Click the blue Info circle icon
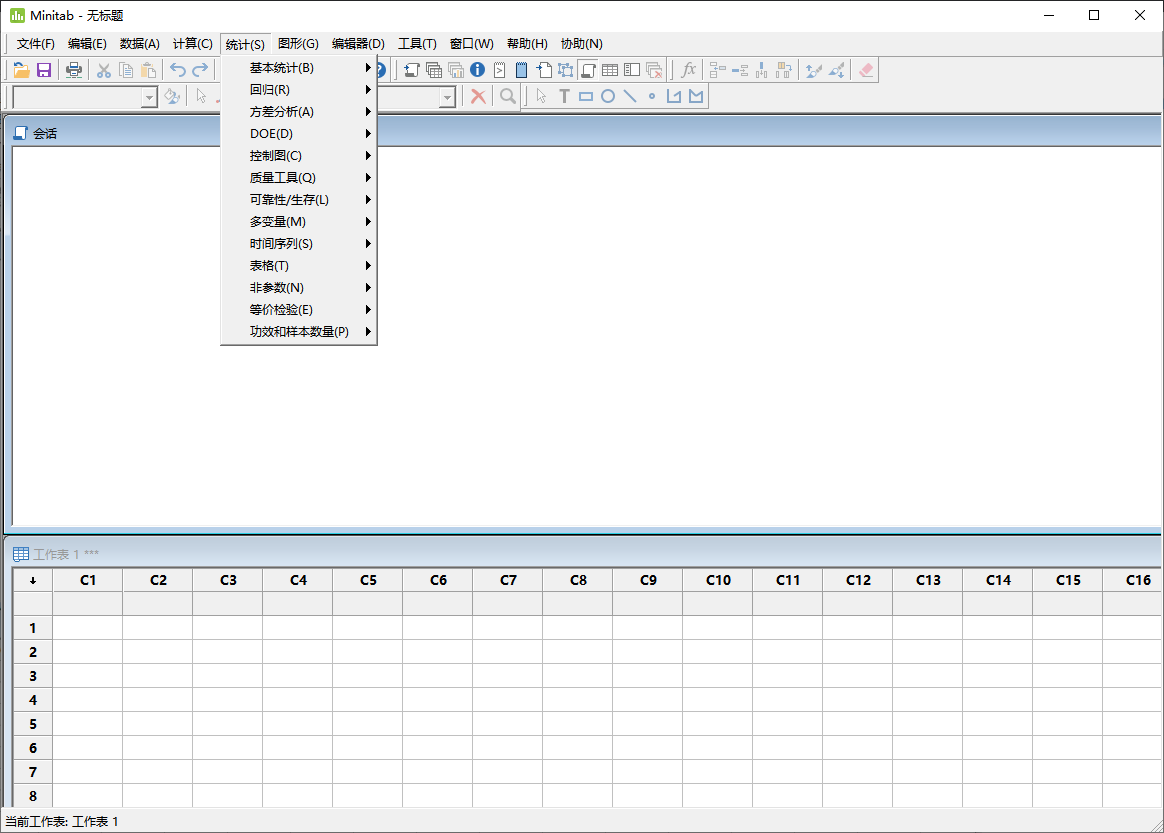 477,71
